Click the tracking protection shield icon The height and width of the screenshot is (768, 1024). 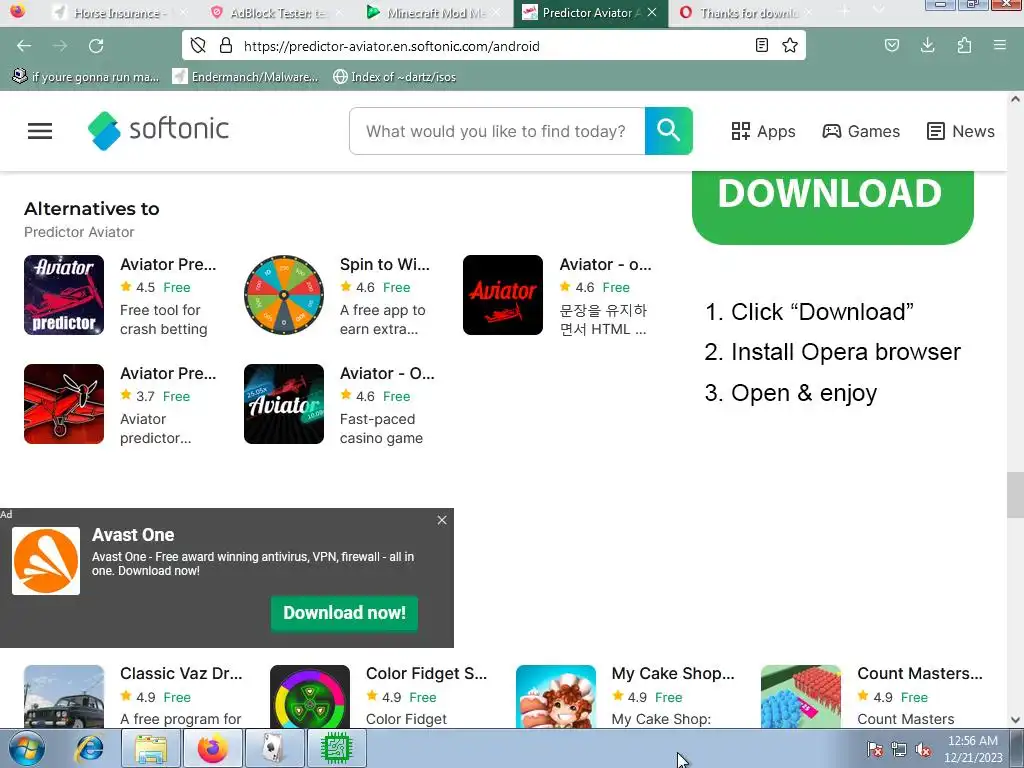pyautogui.click(x=198, y=46)
